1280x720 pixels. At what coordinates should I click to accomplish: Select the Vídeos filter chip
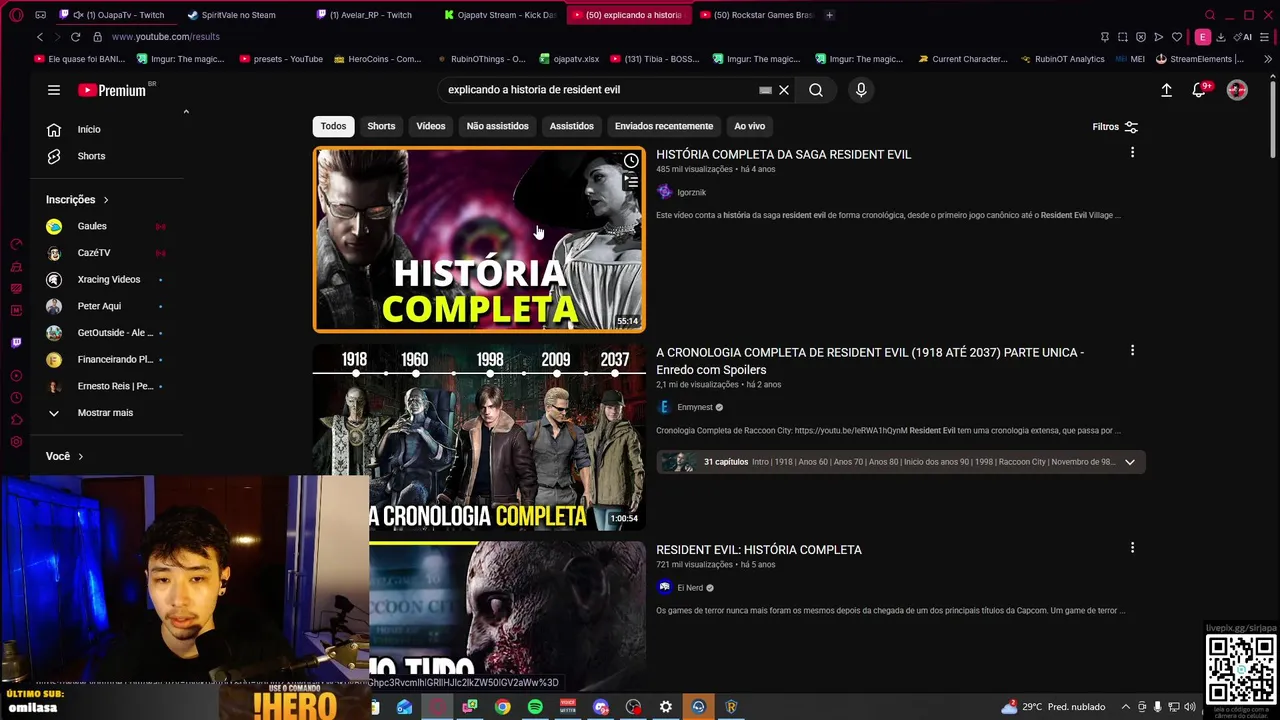click(x=431, y=126)
